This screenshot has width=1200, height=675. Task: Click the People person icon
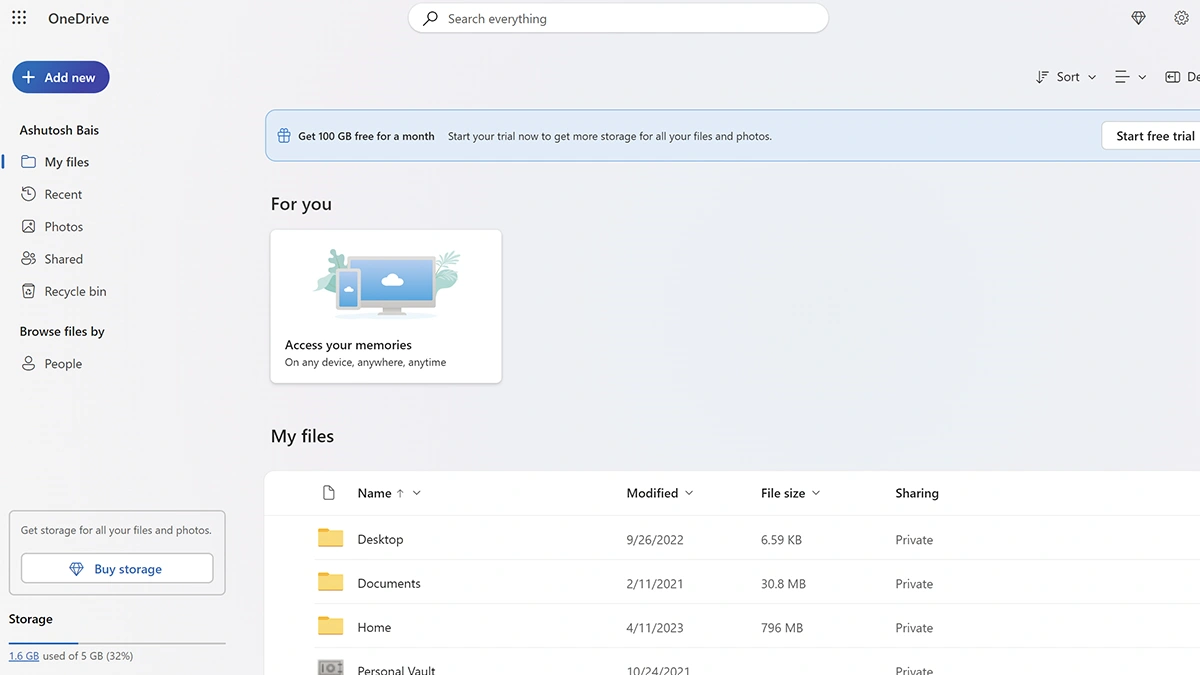pyautogui.click(x=28, y=364)
